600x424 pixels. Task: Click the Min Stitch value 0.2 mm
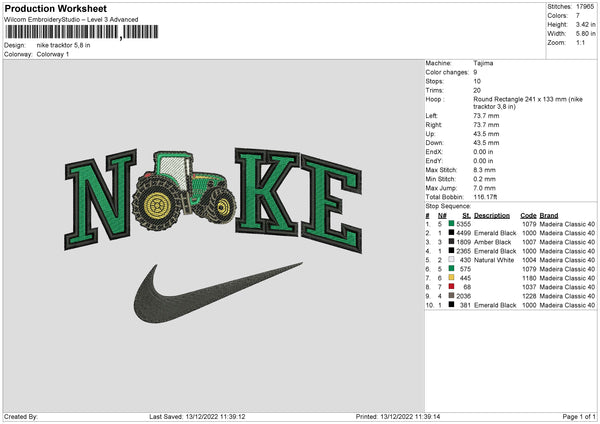pos(484,179)
